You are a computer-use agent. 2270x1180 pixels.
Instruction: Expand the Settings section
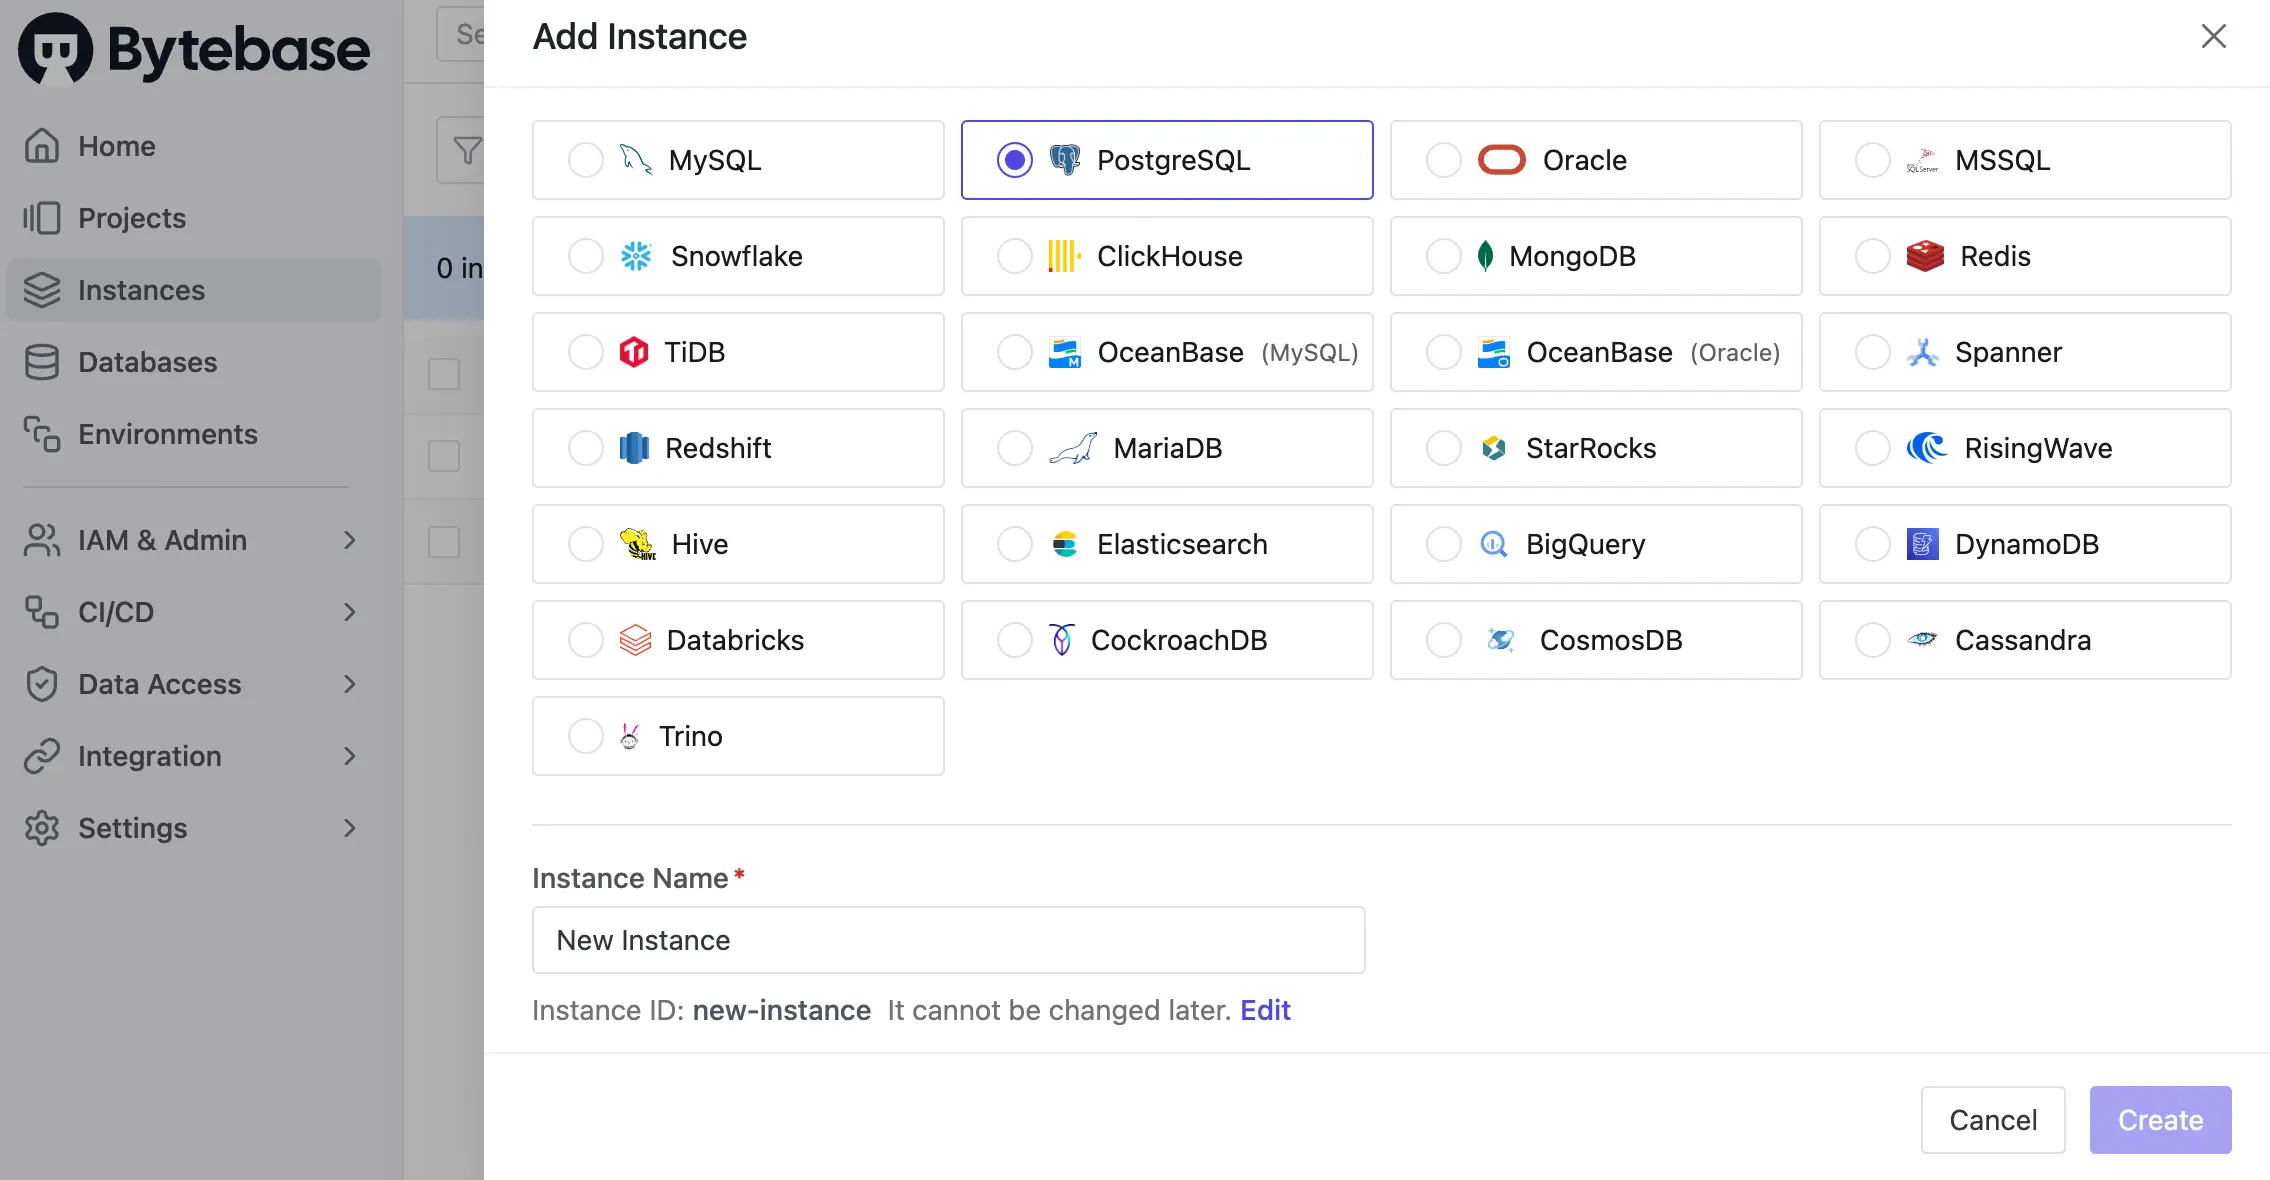[131, 828]
